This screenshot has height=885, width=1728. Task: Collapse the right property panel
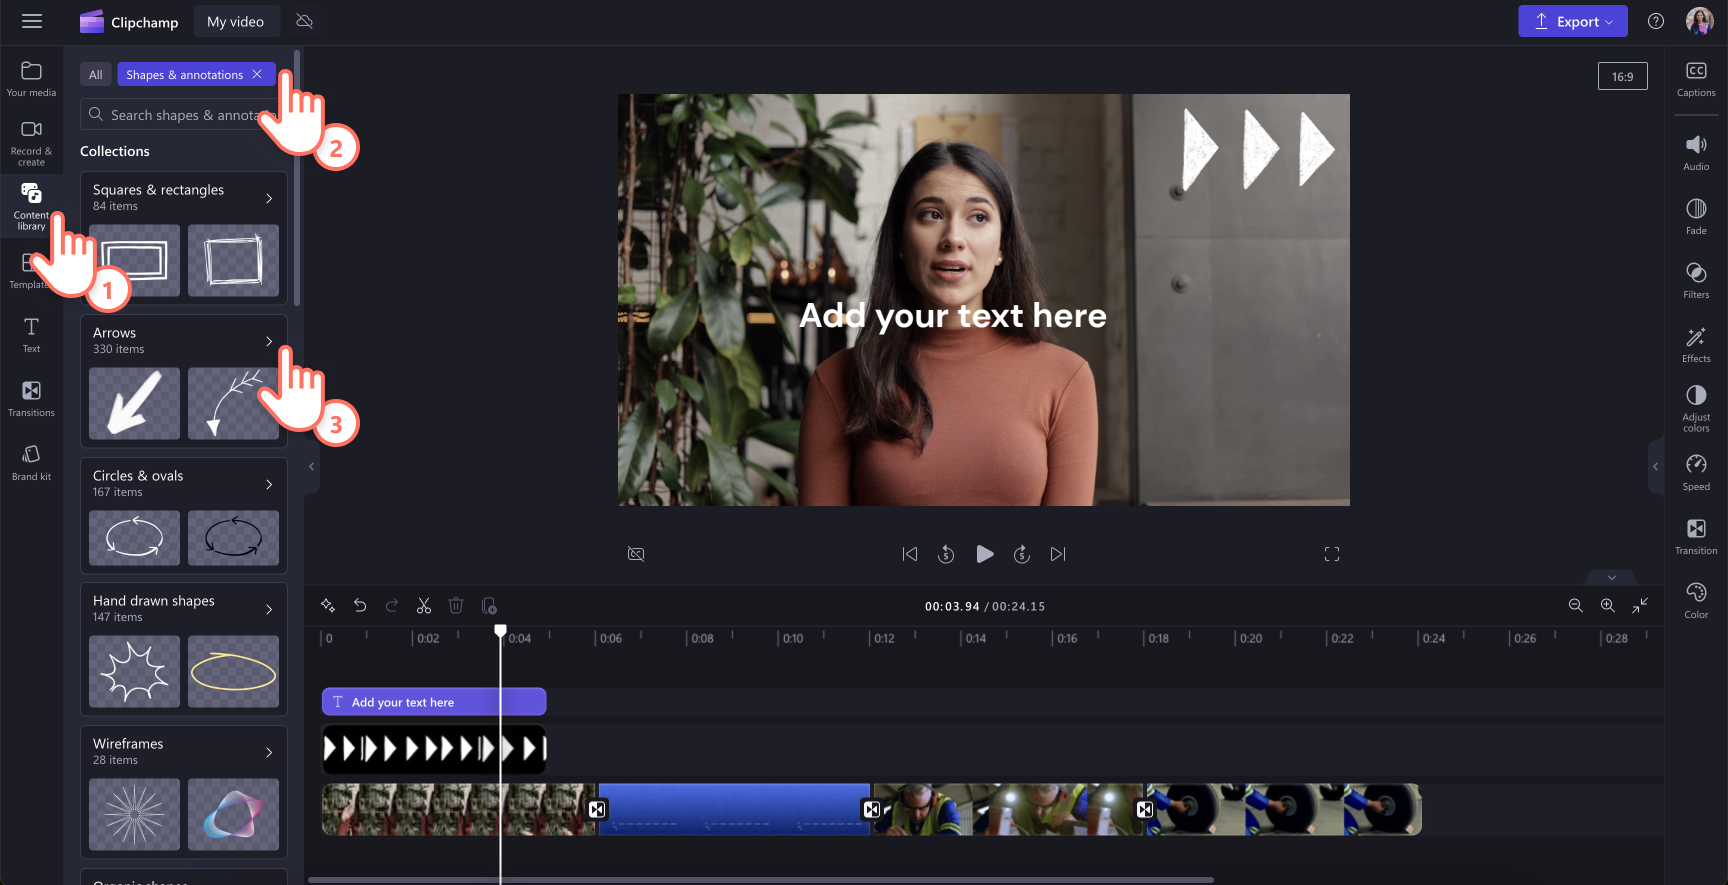coord(1656,466)
